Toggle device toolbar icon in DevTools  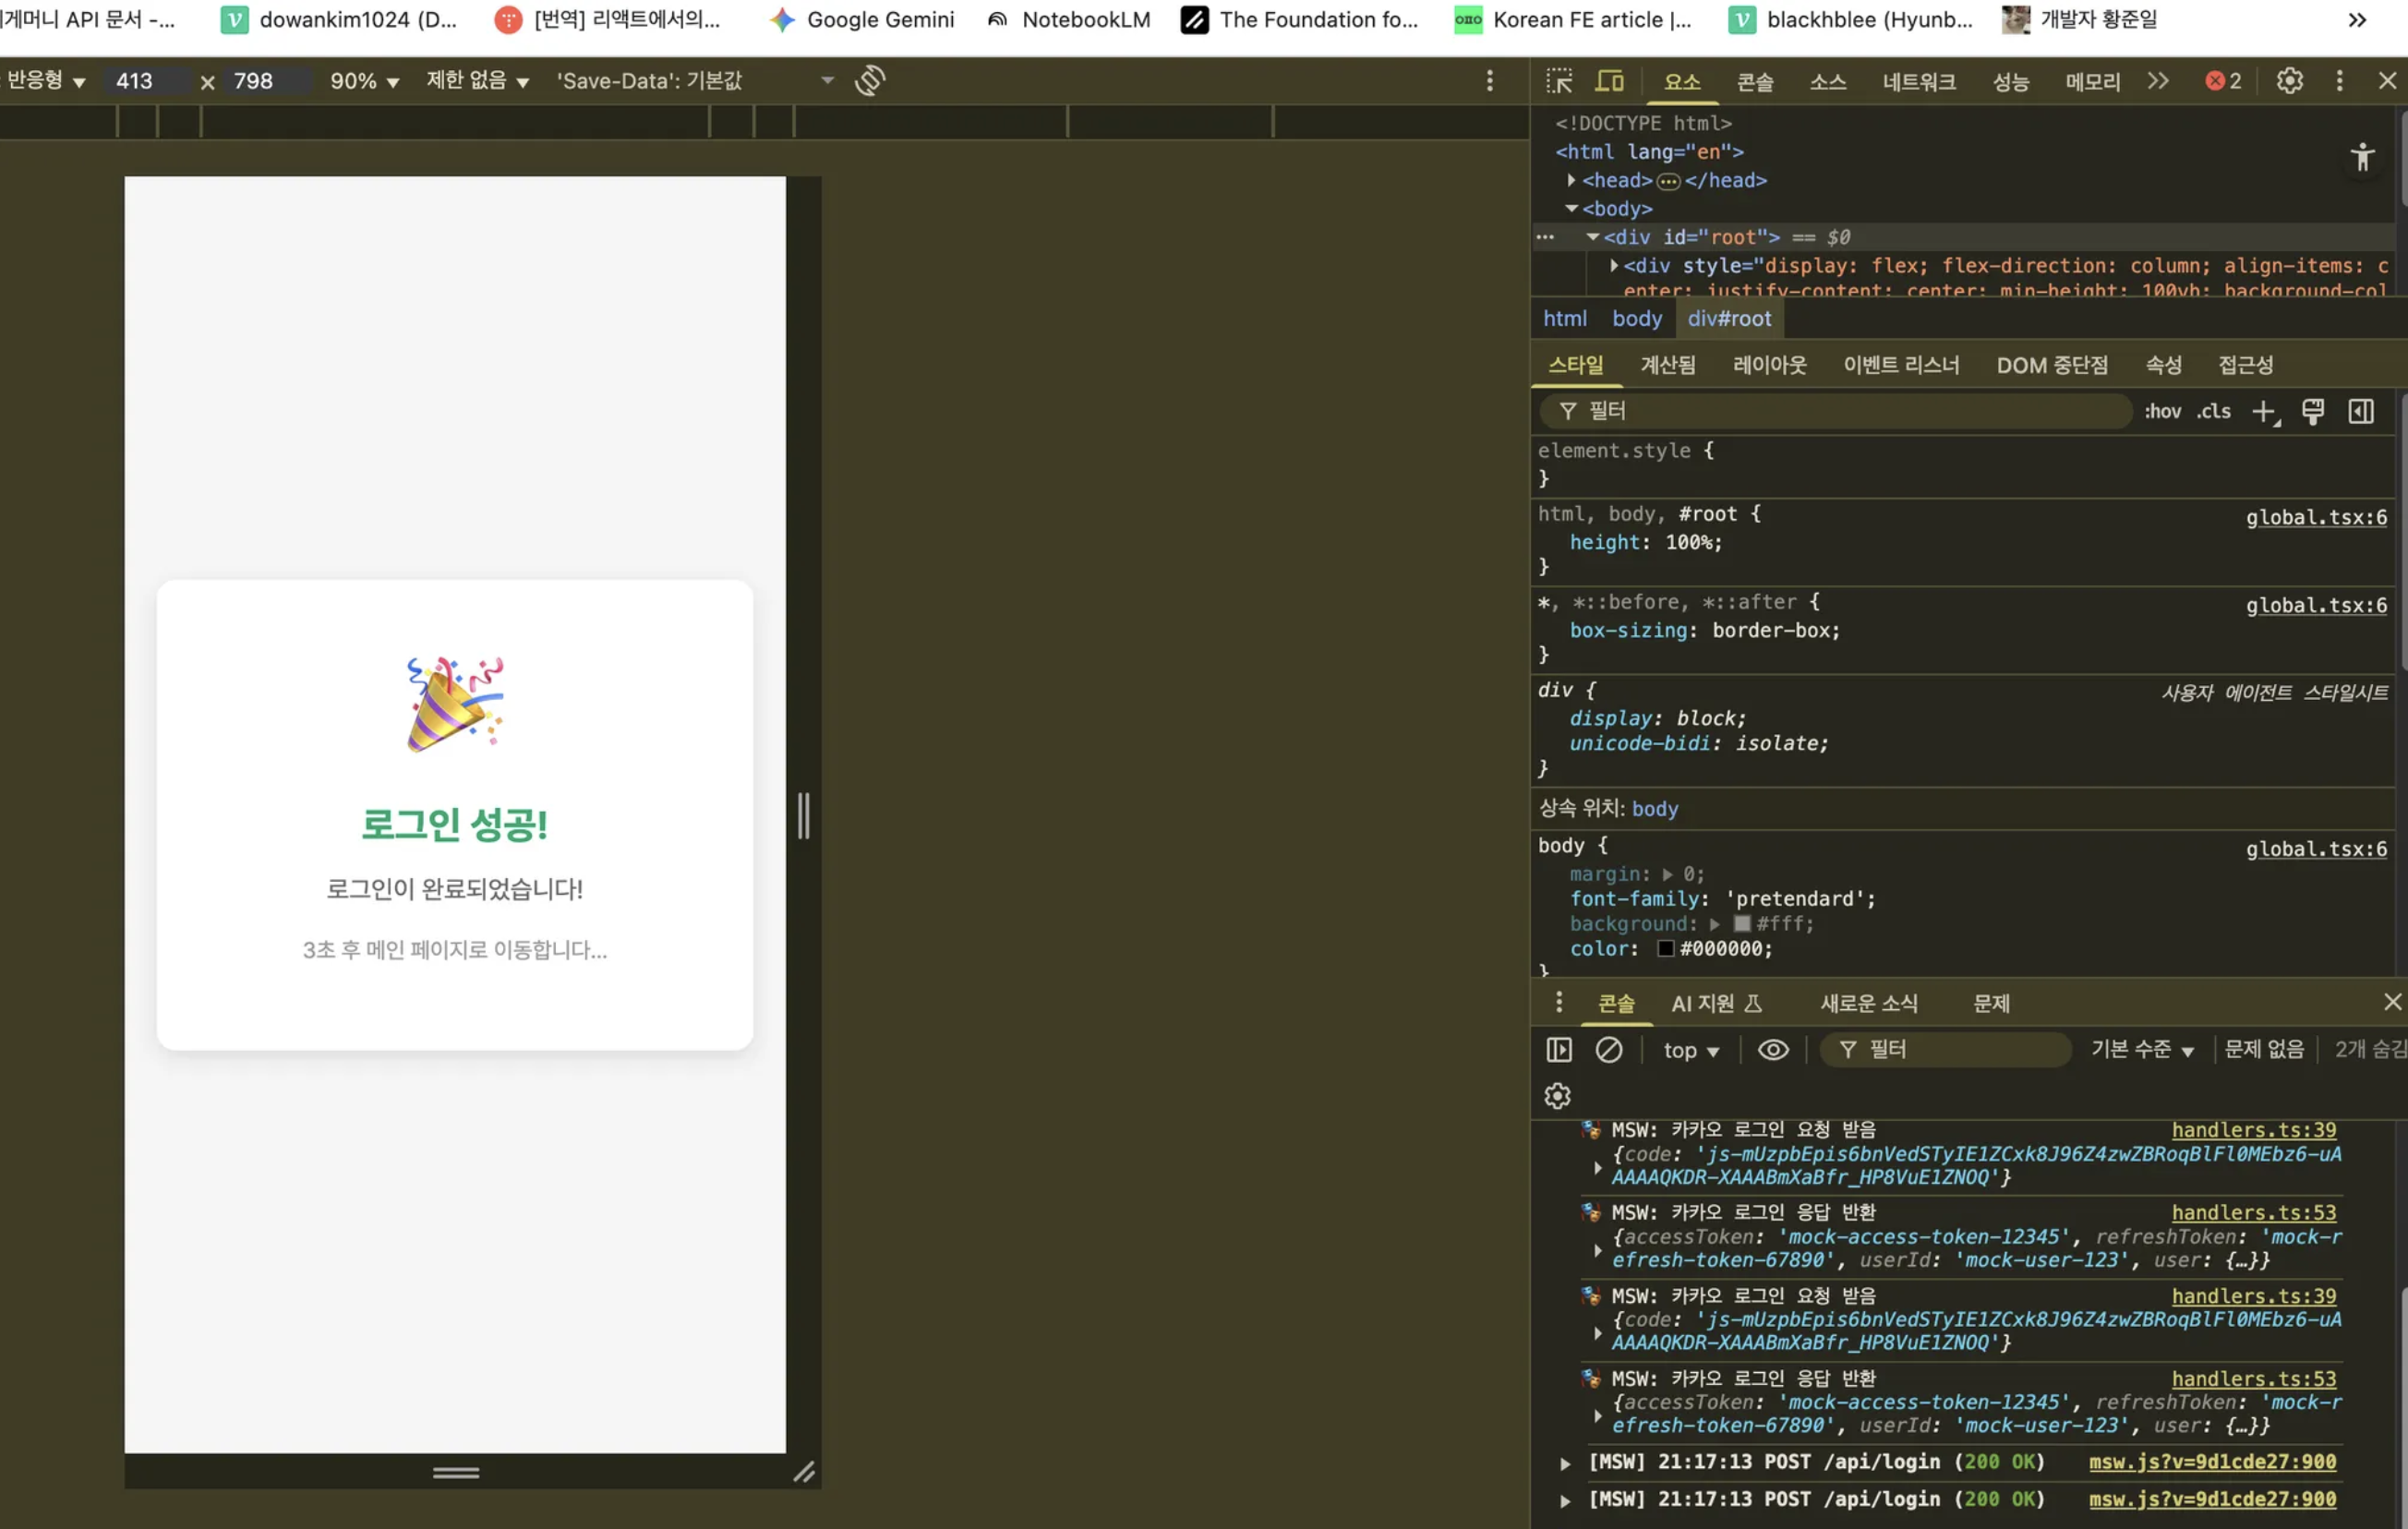(x=1609, y=81)
